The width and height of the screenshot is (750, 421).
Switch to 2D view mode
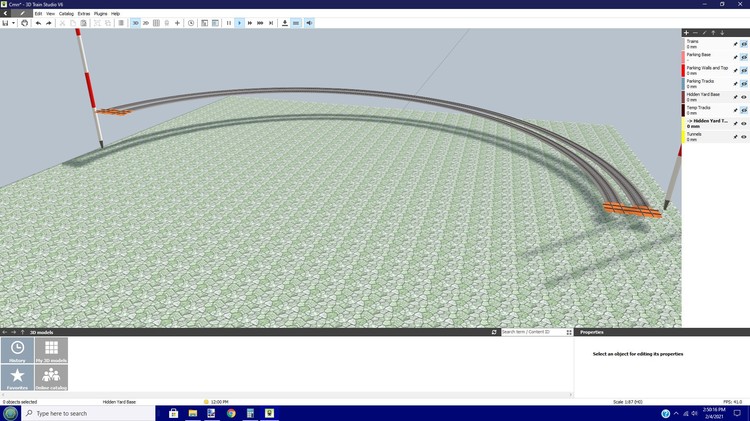(146, 23)
